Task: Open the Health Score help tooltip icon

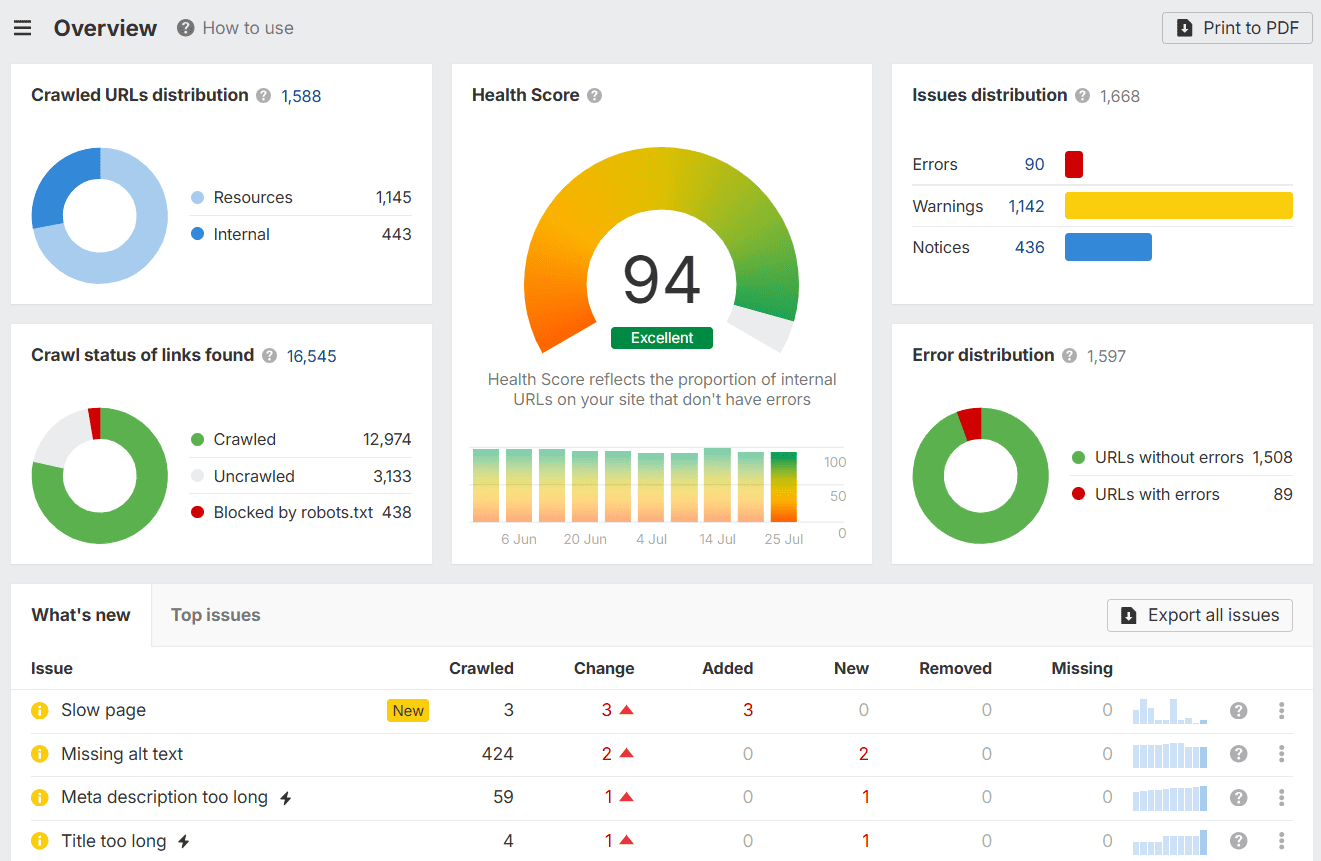Action: tap(595, 95)
